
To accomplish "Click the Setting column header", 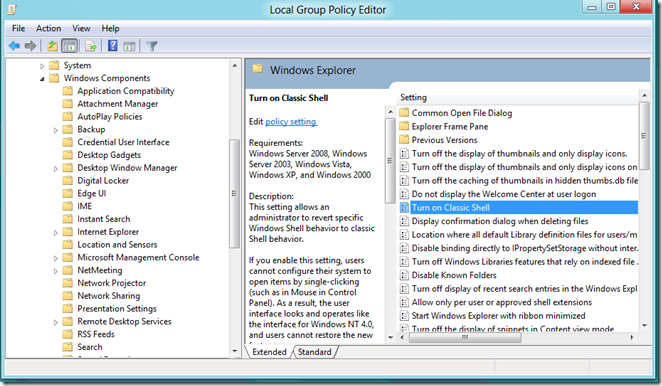I will point(413,98).
